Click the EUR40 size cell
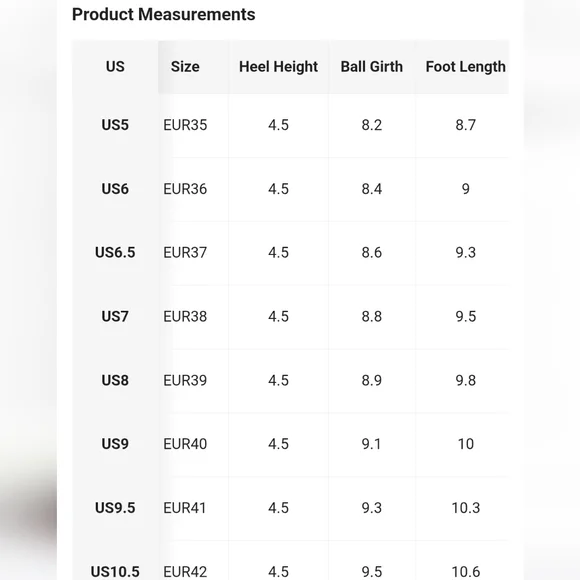 185,444
